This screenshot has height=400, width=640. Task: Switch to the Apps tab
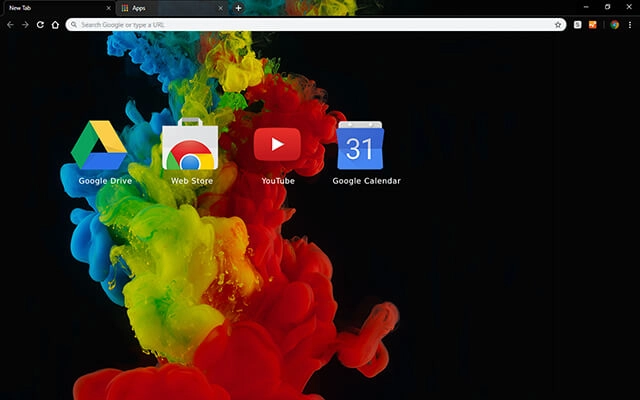coord(171,8)
